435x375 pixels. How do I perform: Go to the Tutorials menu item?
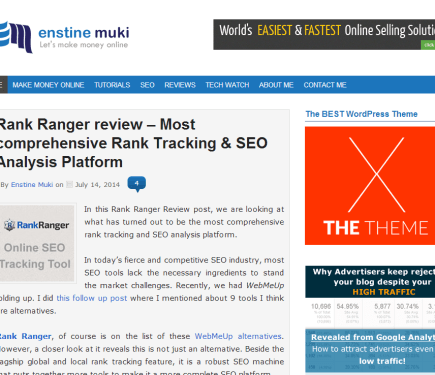pos(112,85)
